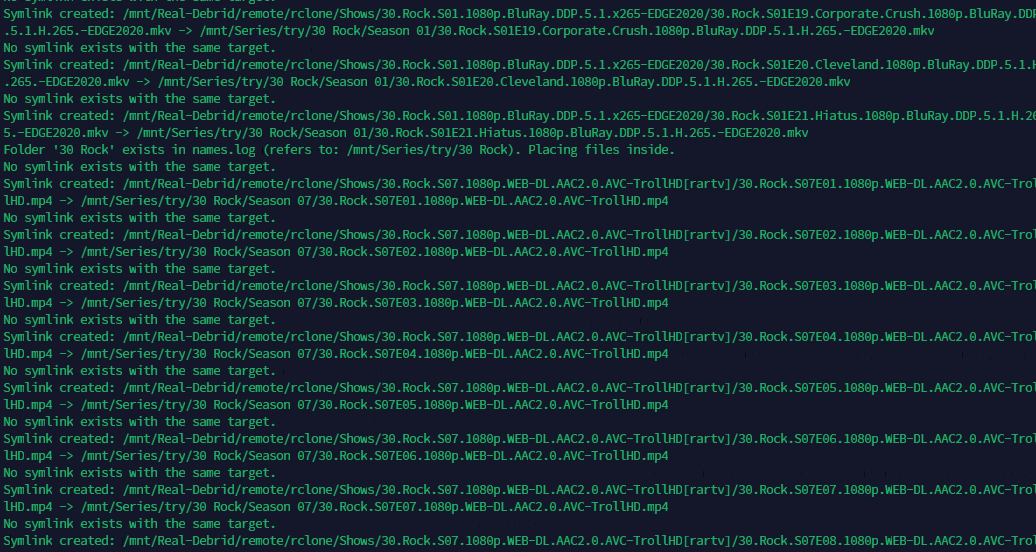The image size is (1036, 552).
Task: Select the 'Symlink created' line for S01E20.Cleveland
Action: (519, 65)
